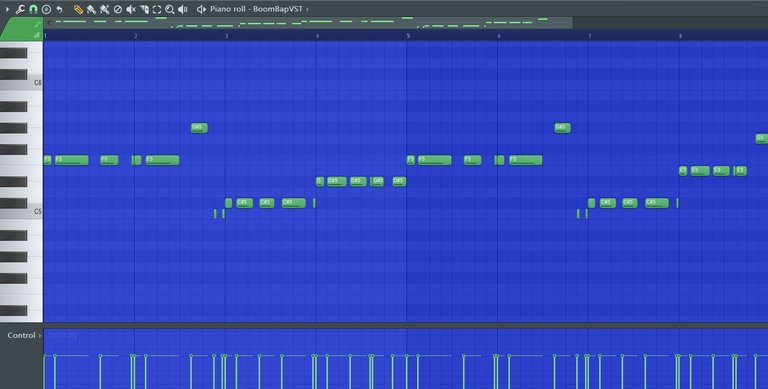The height and width of the screenshot is (389, 768).
Task: Open Piano roll - BoomBapVST channel selector
Action: point(256,9)
